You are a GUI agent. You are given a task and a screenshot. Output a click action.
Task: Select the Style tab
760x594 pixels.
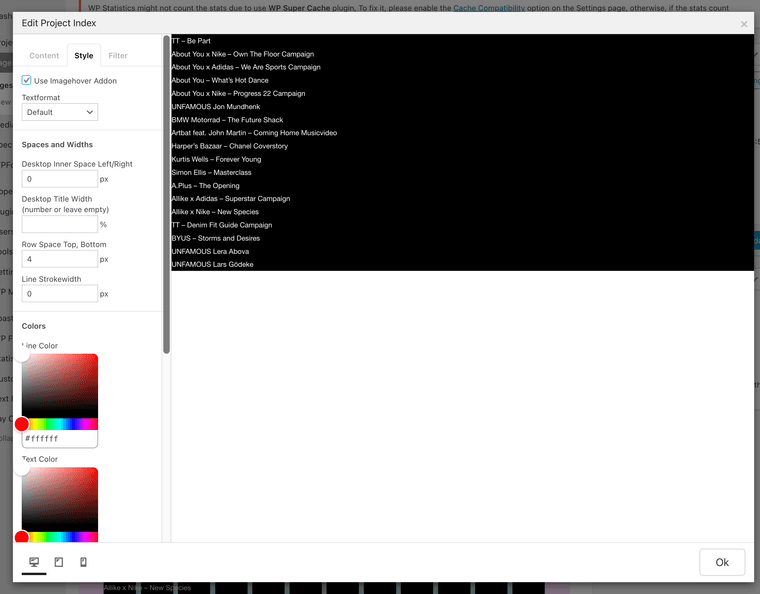pos(84,56)
